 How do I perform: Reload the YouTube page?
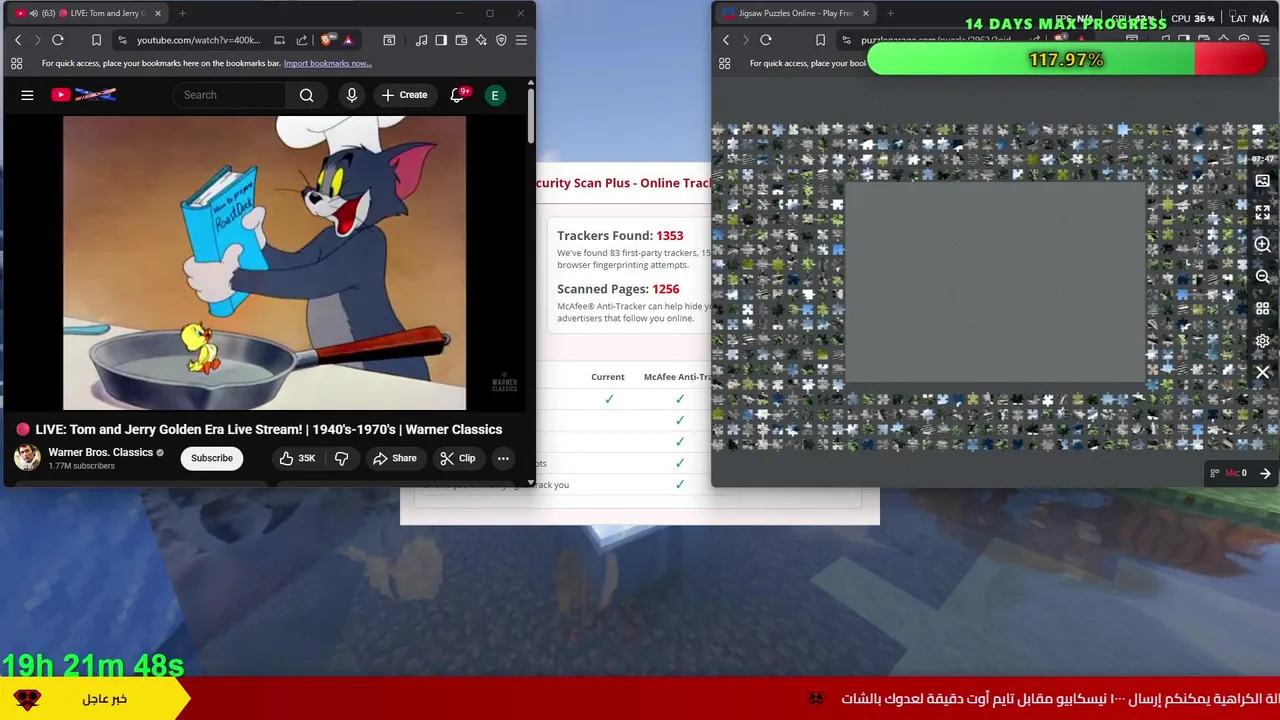click(x=58, y=40)
